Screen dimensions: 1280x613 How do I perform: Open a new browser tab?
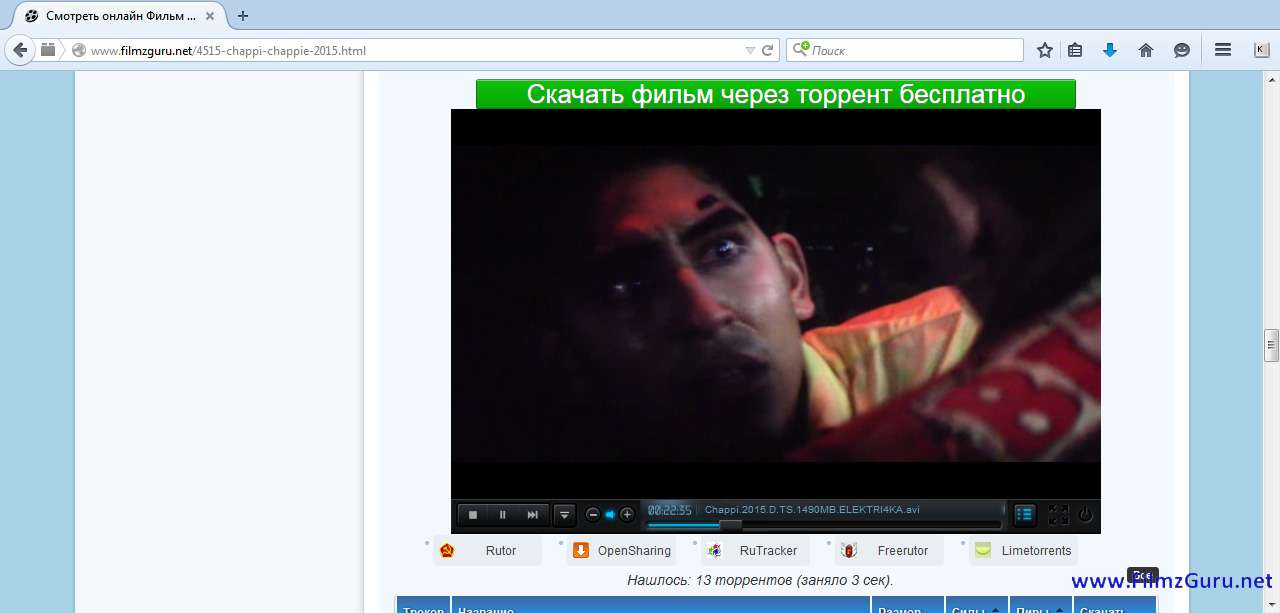243,16
